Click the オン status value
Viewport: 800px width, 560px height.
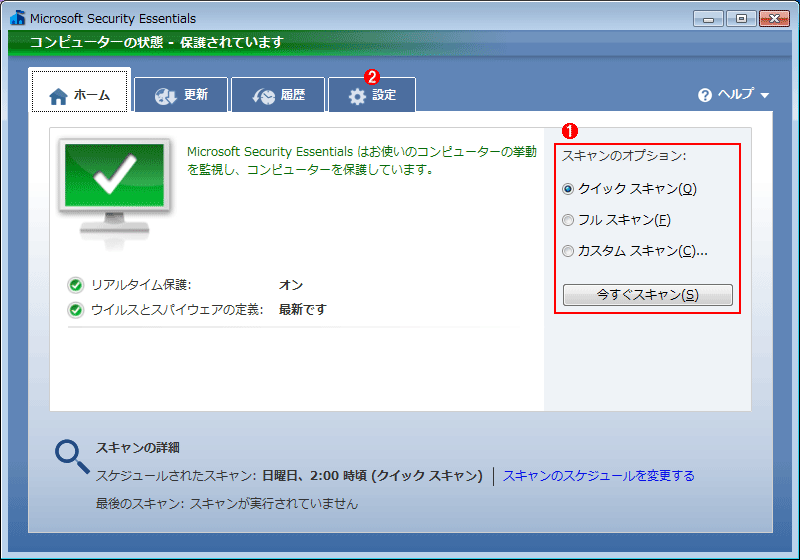pyautogui.click(x=291, y=285)
